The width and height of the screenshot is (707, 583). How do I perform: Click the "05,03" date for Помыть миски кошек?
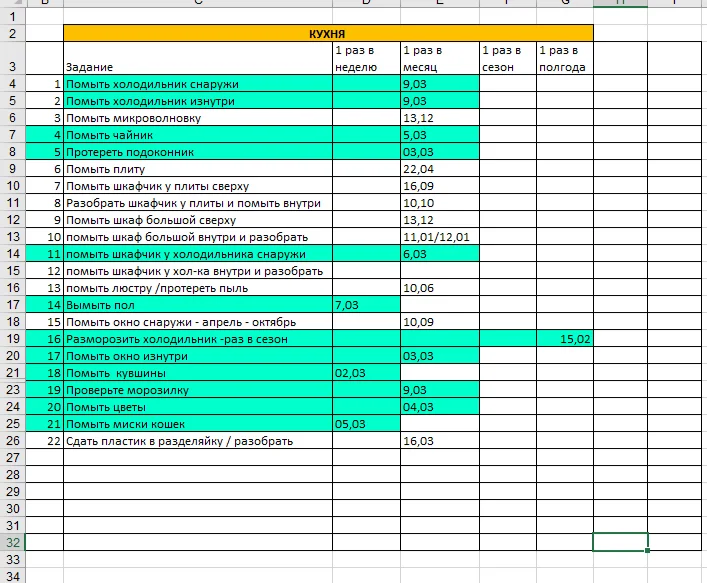(x=366, y=424)
